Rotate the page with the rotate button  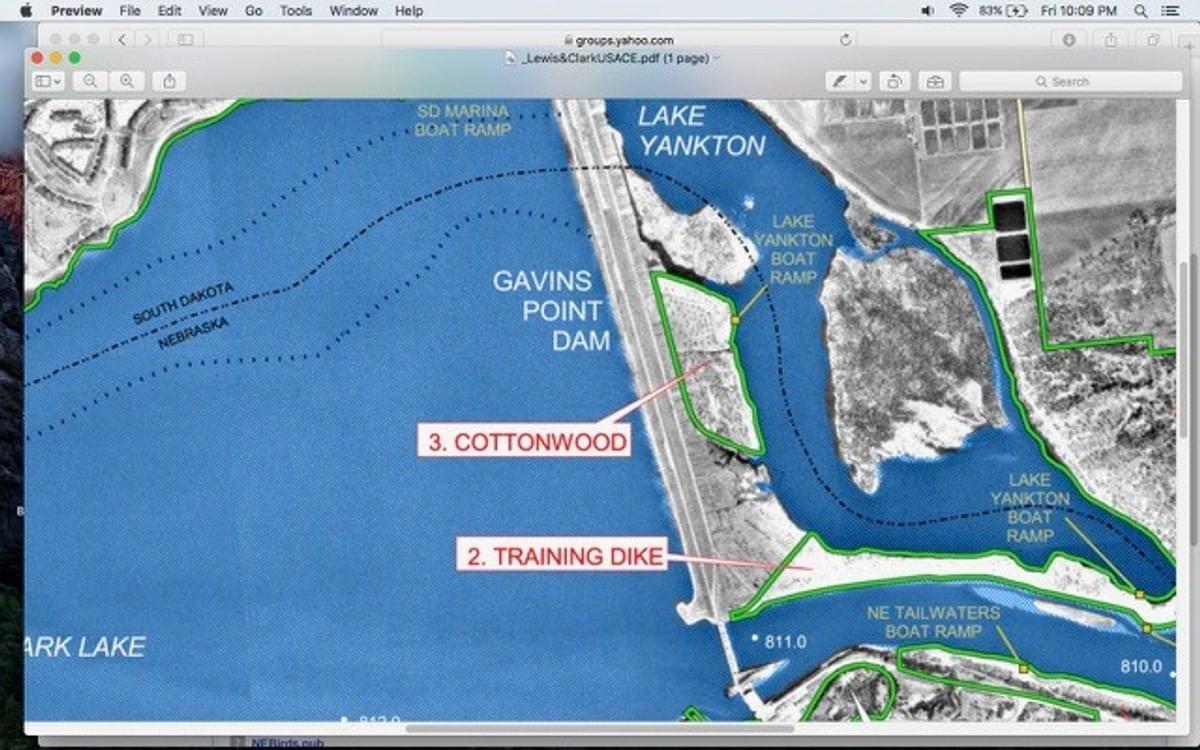(894, 81)
